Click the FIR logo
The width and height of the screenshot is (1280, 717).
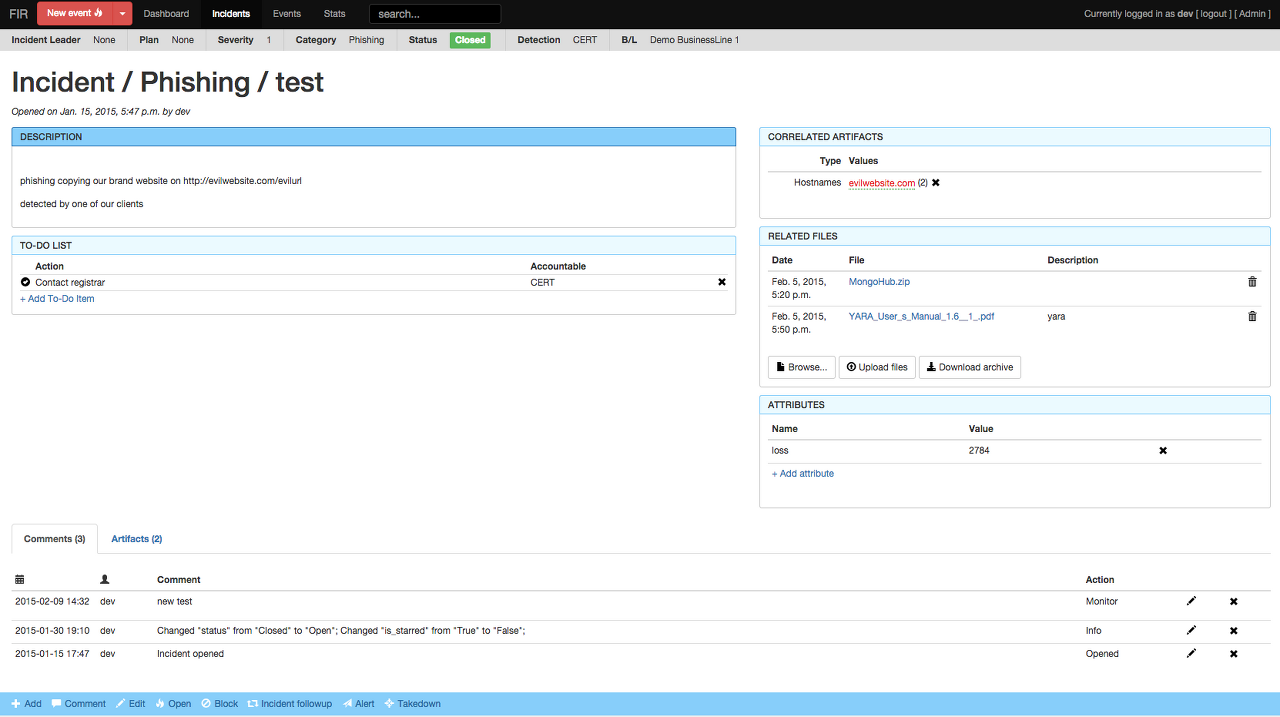click(18, 14)
